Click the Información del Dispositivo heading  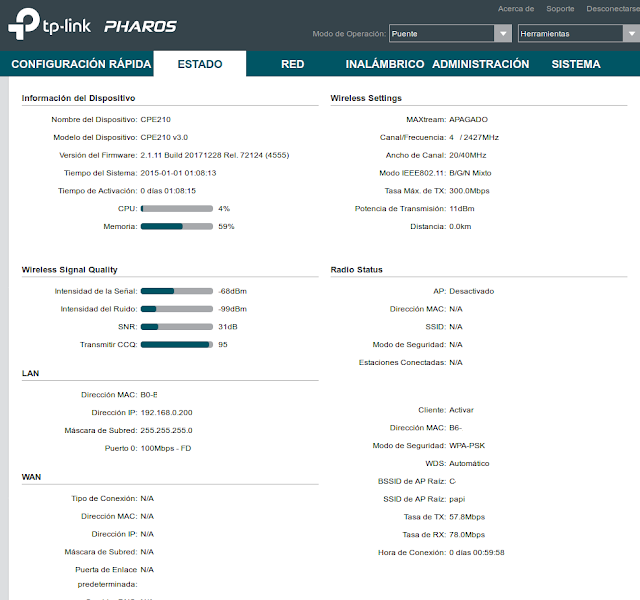[78, 98]
